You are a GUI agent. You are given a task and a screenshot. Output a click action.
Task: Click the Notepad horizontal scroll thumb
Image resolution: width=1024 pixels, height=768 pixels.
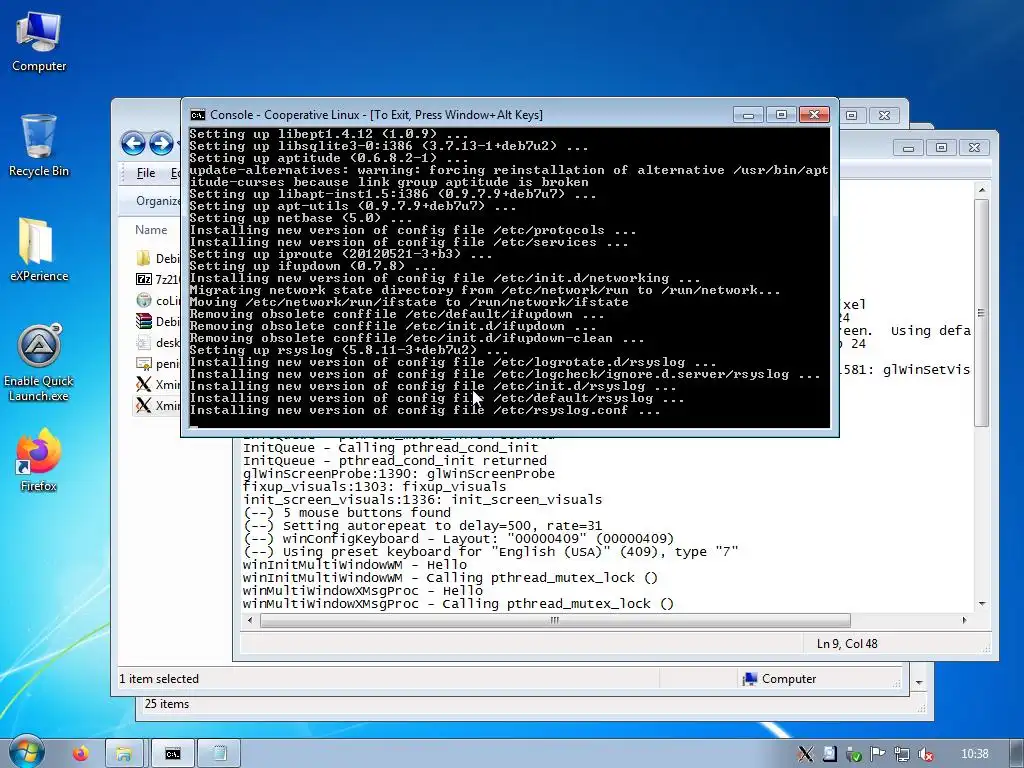coord(554,620)
